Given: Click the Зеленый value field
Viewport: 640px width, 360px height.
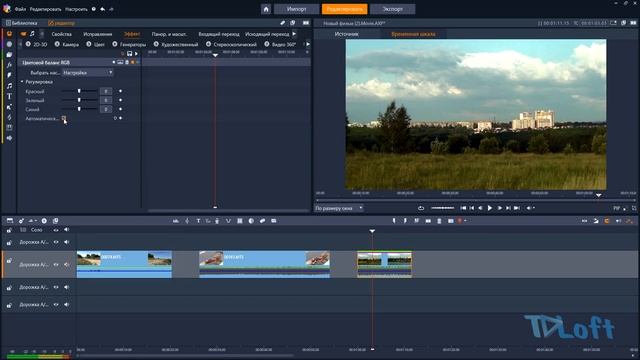Looking at the screenshot, I should click(x=106, y=100).
